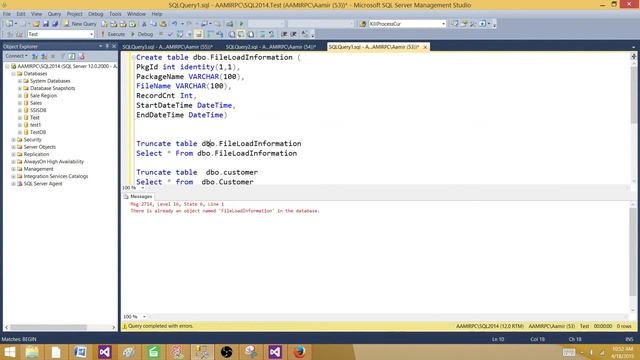Open the Window menu
Viewport: 640px width, 360px height.
(136, 14)
